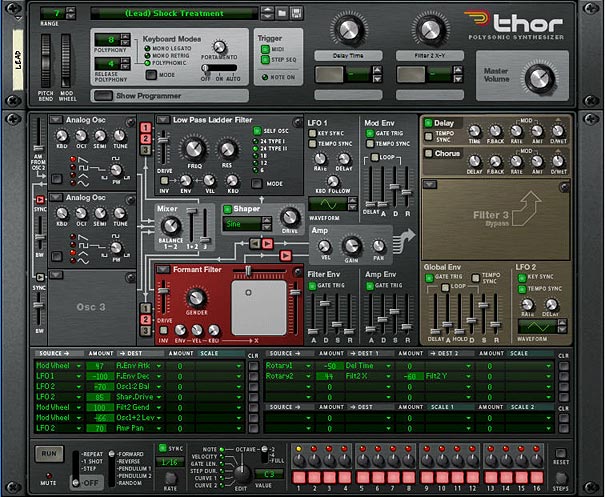Open the Filter 3 slot dropdown arrow
605x497 pixels.
pyautogui.click(x=429, y=184)
